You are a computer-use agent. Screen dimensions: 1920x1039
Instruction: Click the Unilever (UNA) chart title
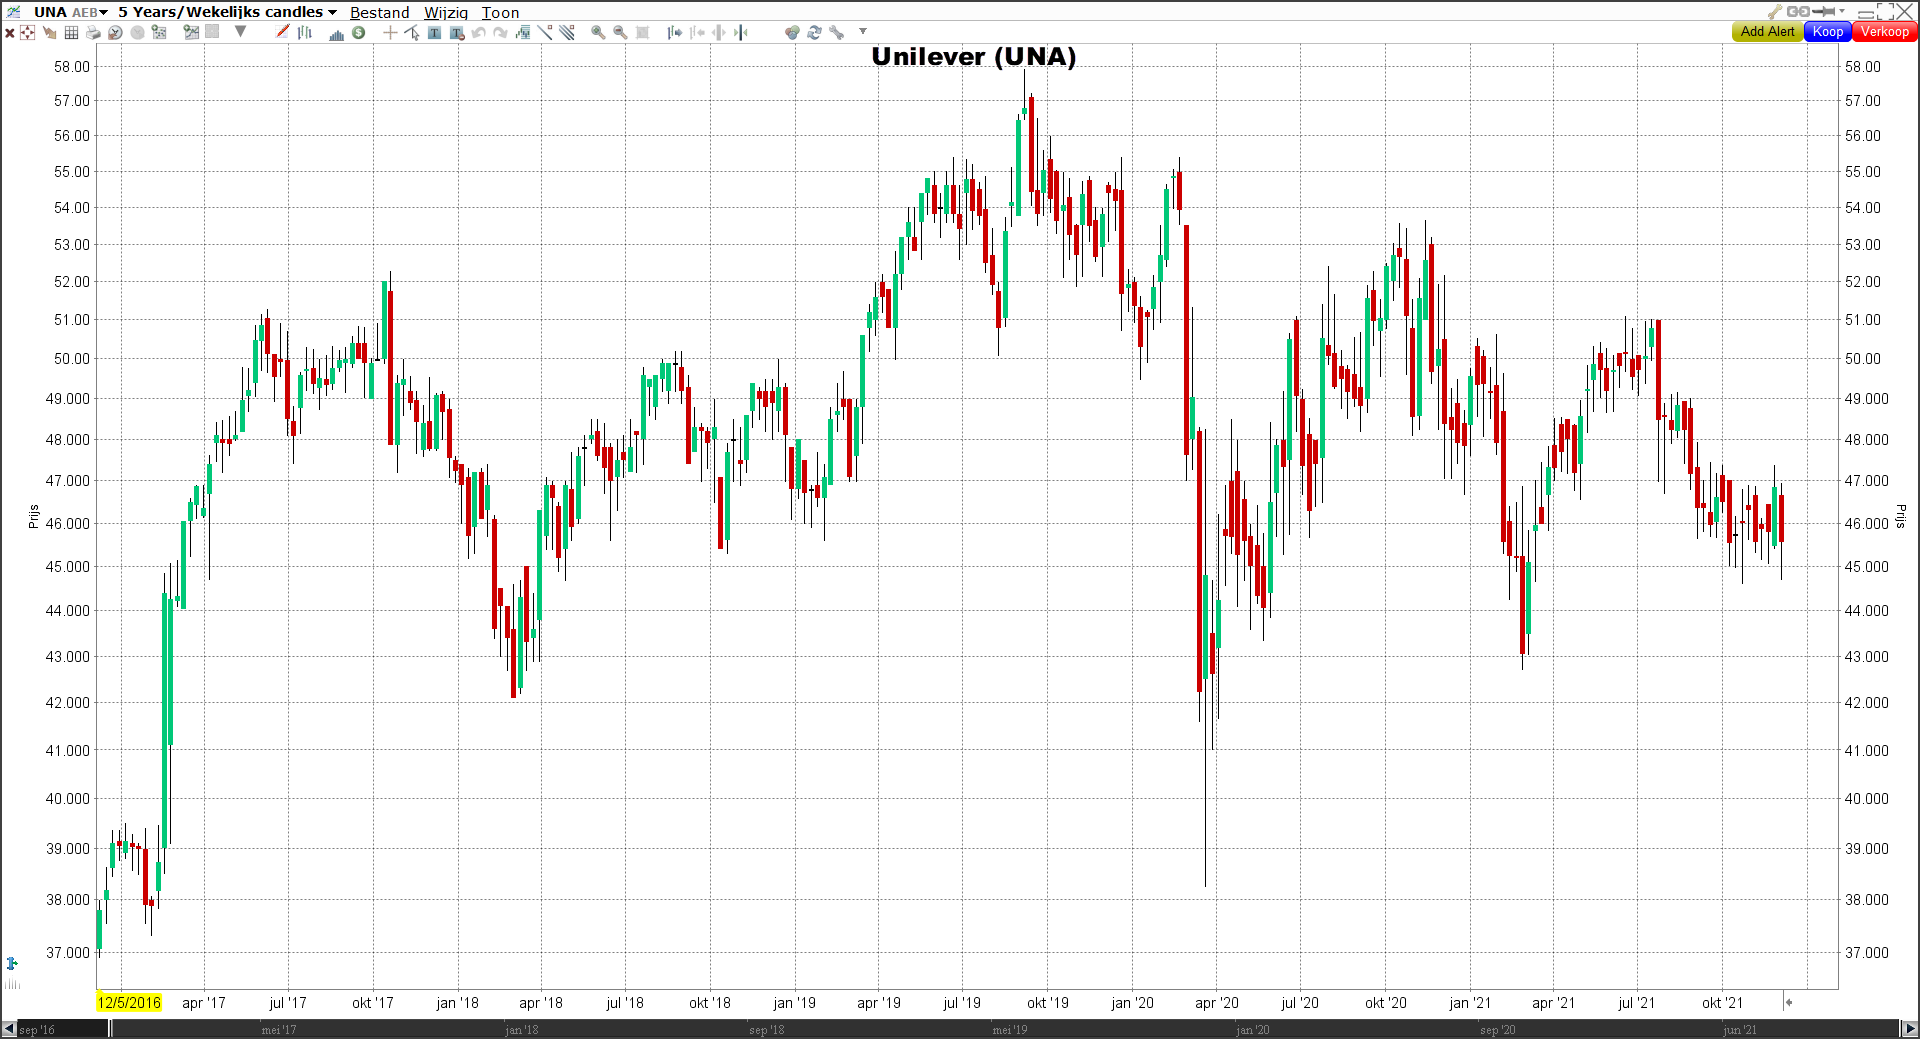click(973, 57)
